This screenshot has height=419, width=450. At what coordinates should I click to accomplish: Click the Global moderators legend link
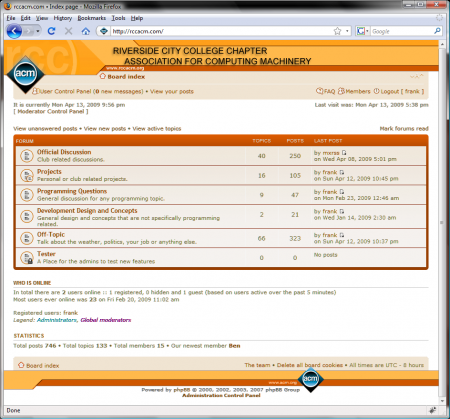pos(106,320)
